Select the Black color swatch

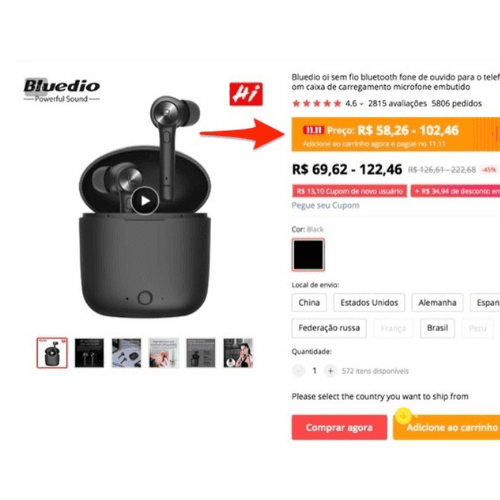pos(308,255)
